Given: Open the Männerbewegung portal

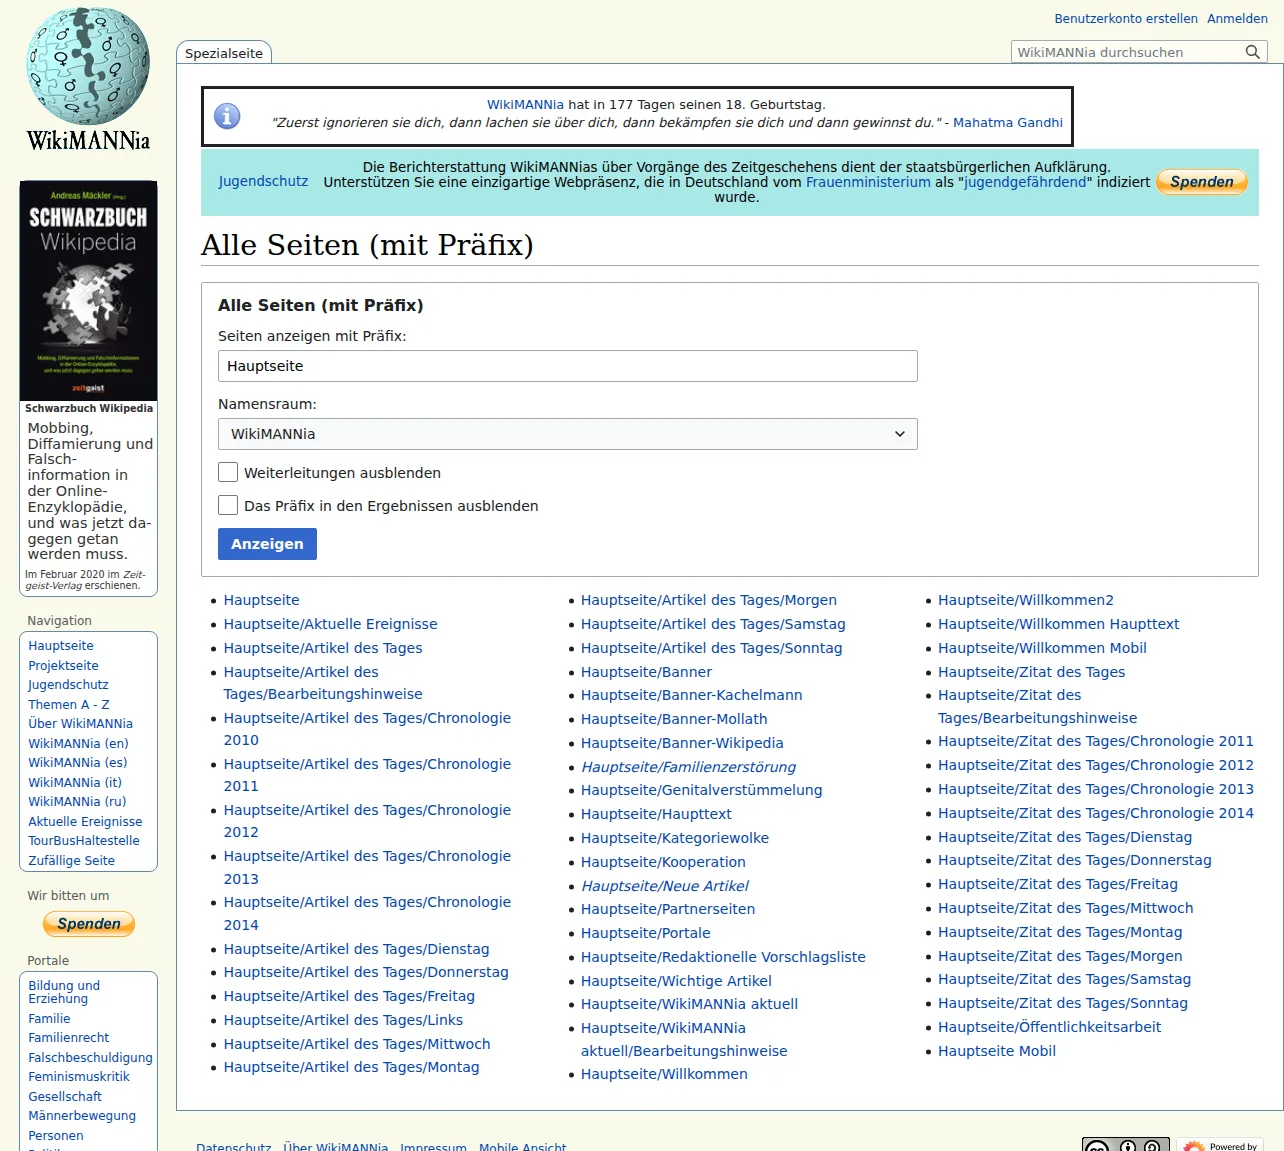Looking at the screenshot, I should point(82,1116).
